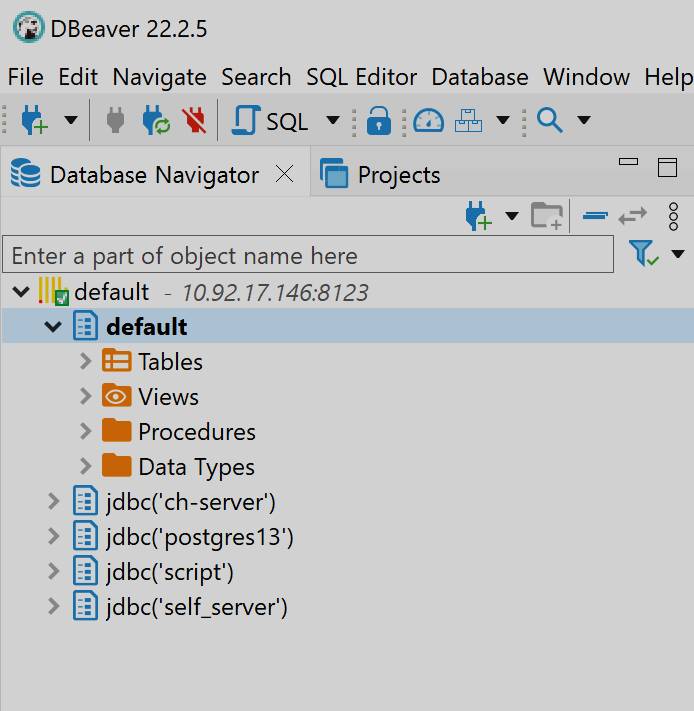Expand the jdbc('ch-server') node

pos(54,502)
